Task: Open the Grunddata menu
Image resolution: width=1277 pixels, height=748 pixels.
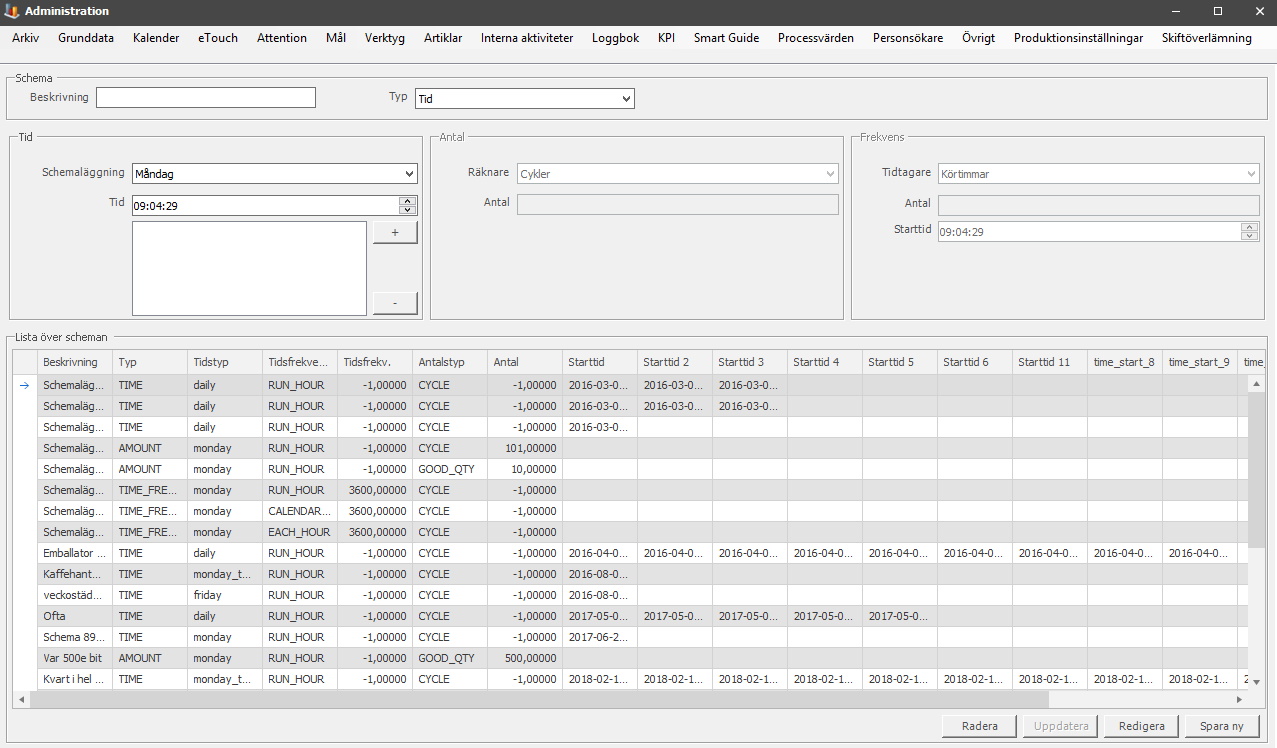Action: coord(86,38)
